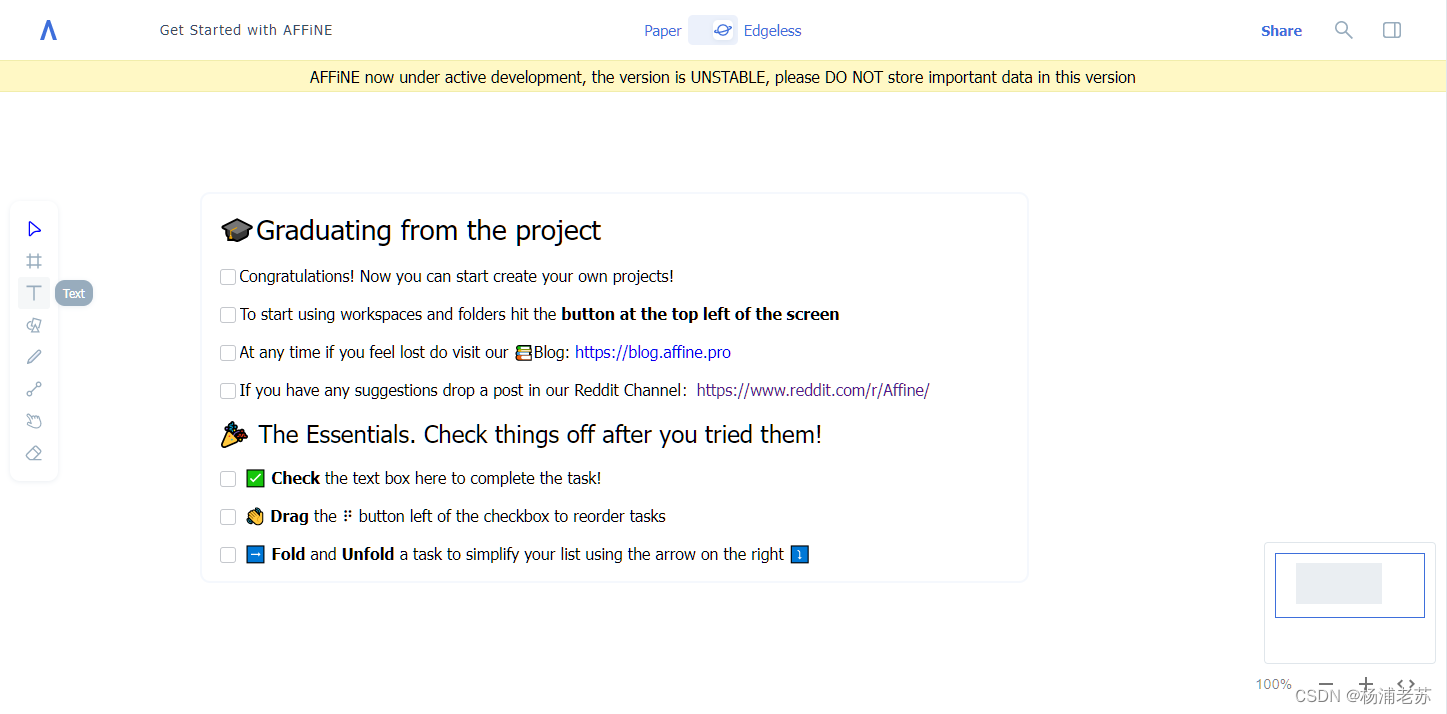Open the https://blog.affine.pro link
Viewport: 1447px width, 714px height.
653,352
